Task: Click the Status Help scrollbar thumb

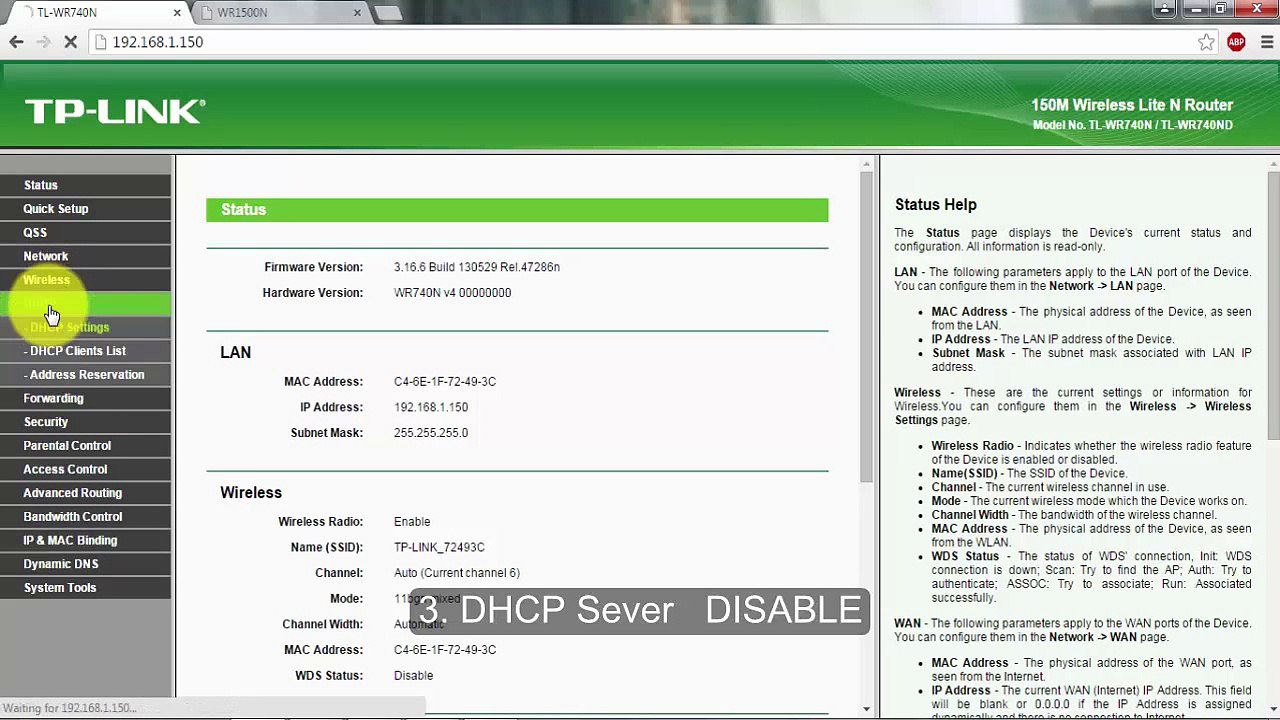Action: 1273,305
